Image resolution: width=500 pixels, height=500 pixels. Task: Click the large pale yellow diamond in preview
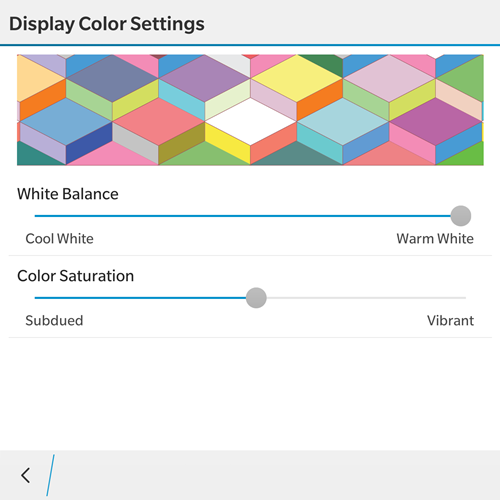296,78
